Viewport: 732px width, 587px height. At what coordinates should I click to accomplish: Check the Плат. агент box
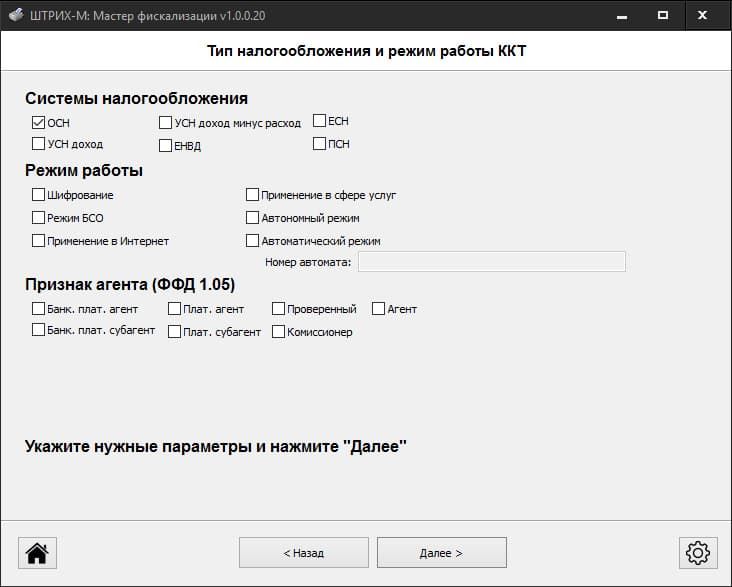coord(174,308)
